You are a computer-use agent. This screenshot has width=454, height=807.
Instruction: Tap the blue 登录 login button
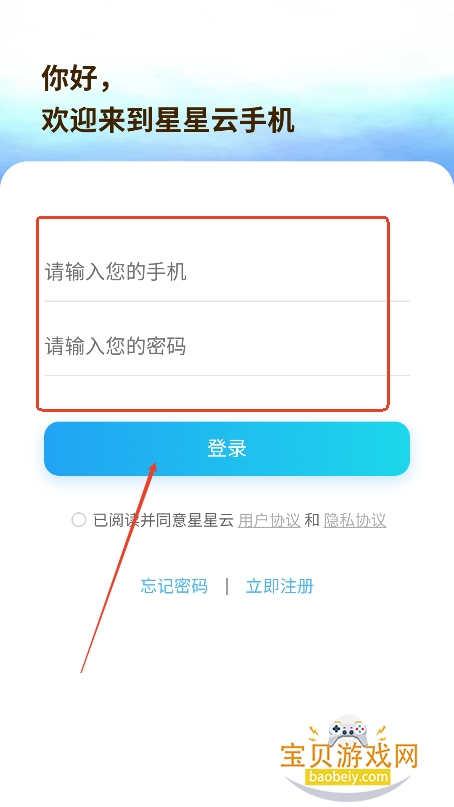(x=226, y=448)
